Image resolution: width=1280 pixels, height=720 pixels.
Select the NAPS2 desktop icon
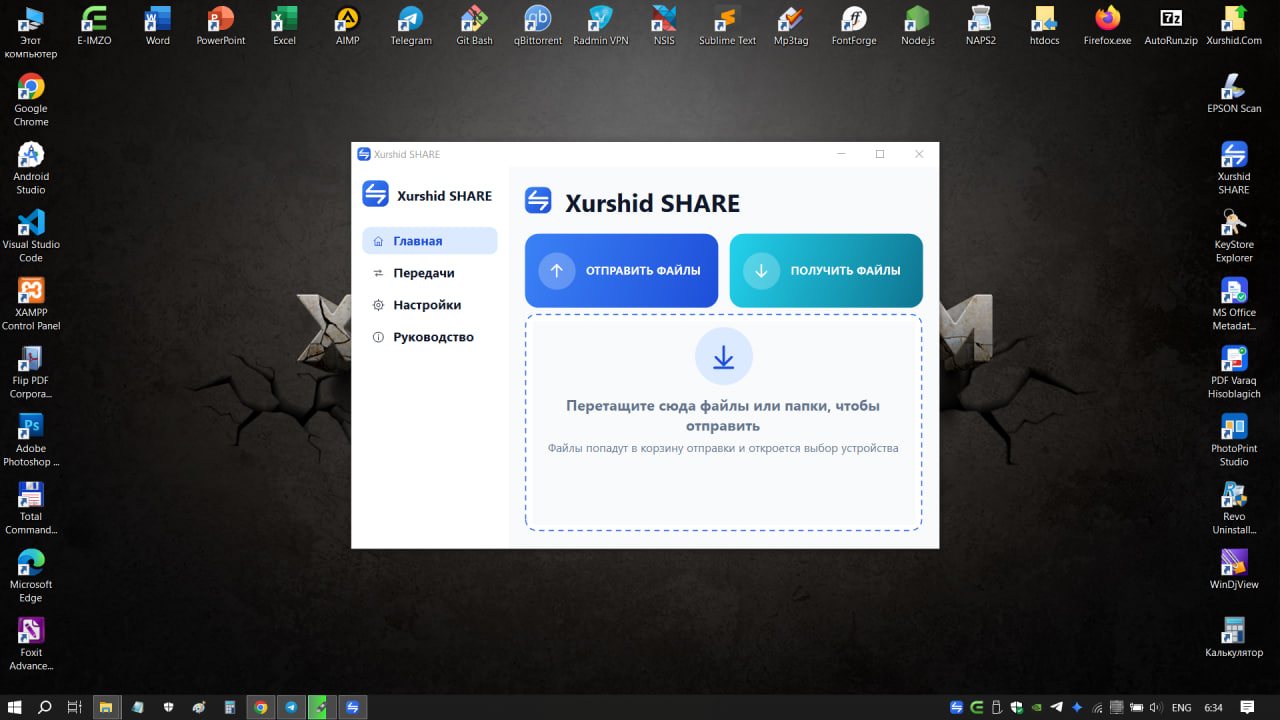981,26
